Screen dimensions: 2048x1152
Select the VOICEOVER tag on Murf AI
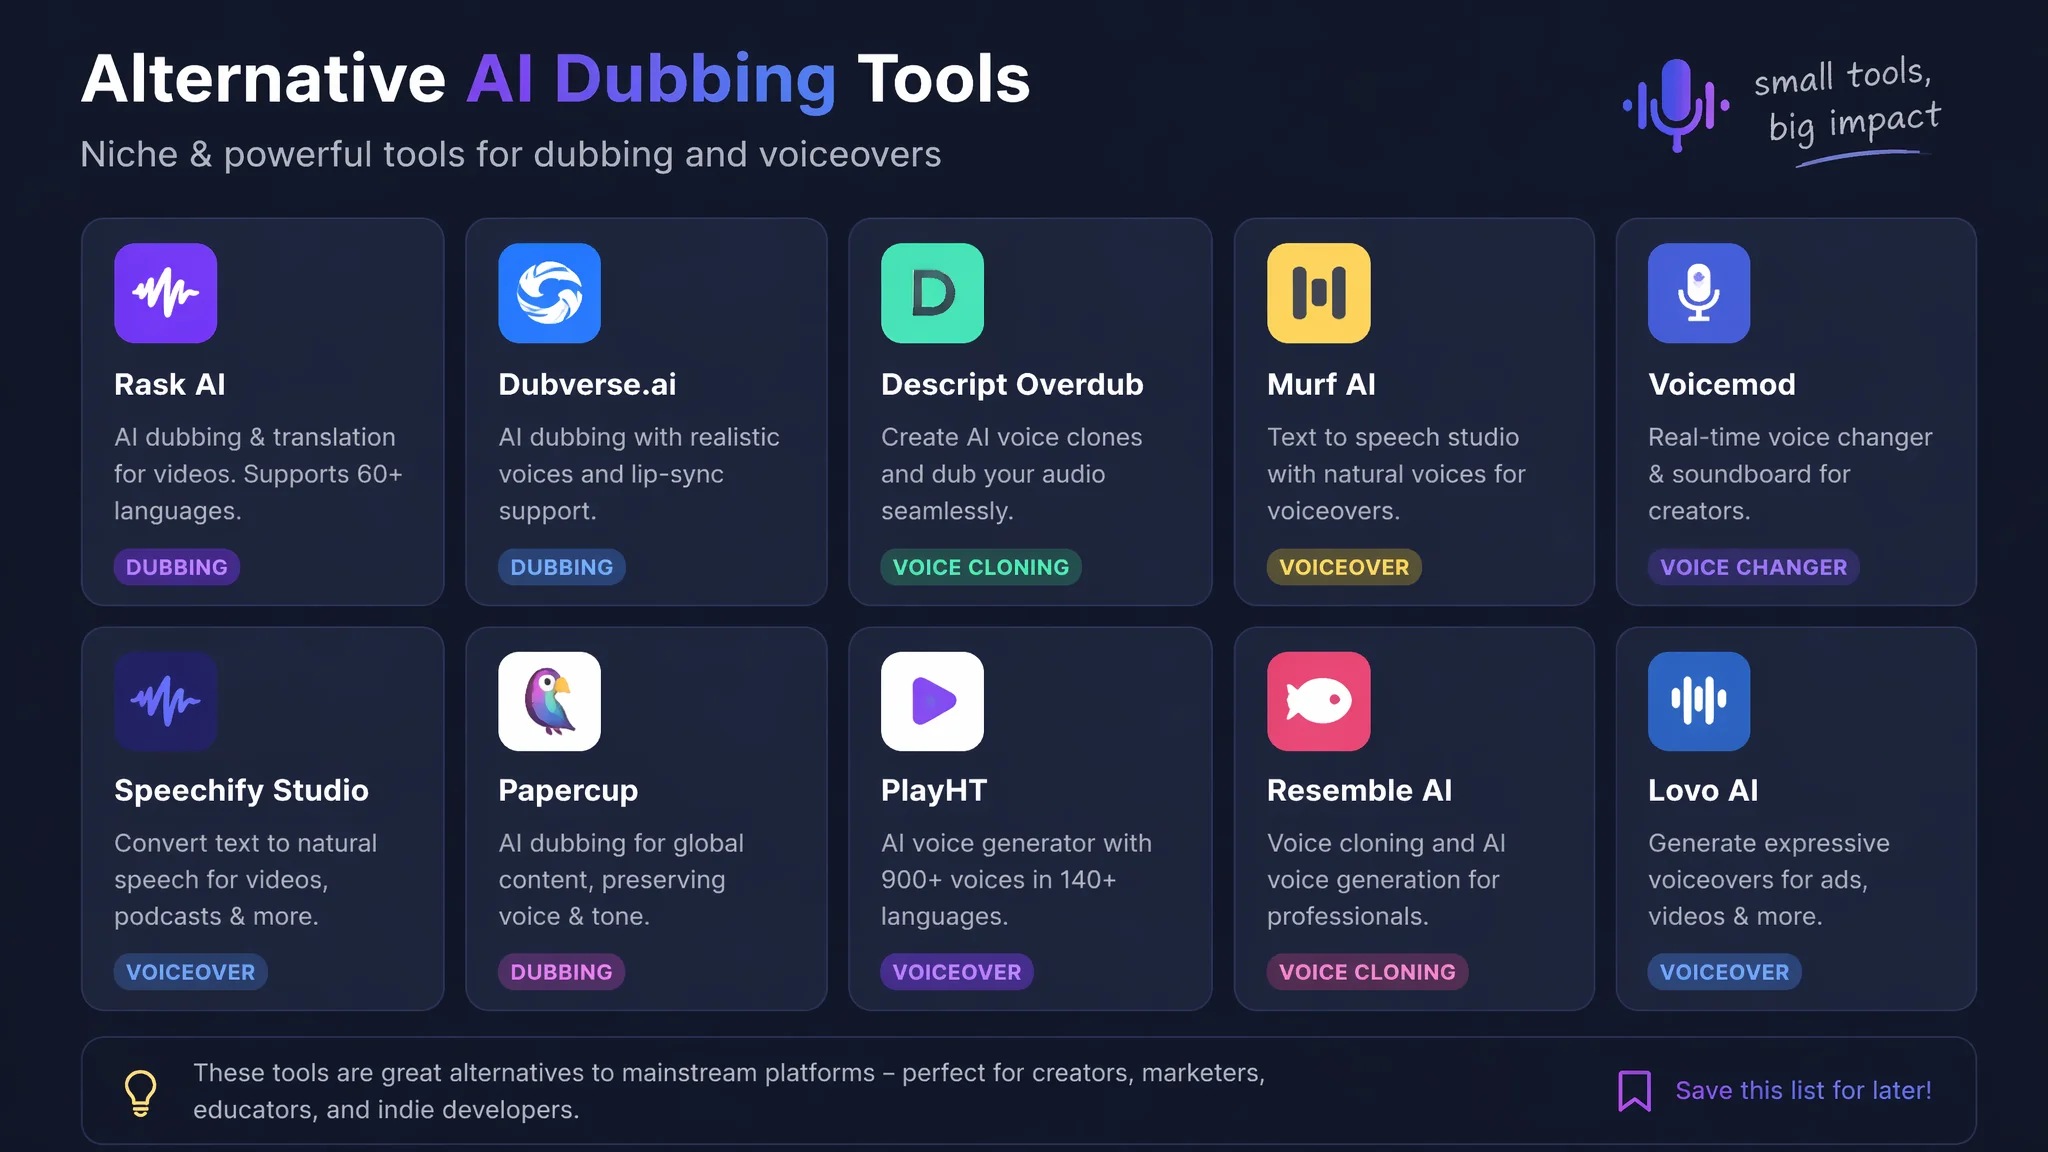pyautogui.click(x=1344, y=567)
